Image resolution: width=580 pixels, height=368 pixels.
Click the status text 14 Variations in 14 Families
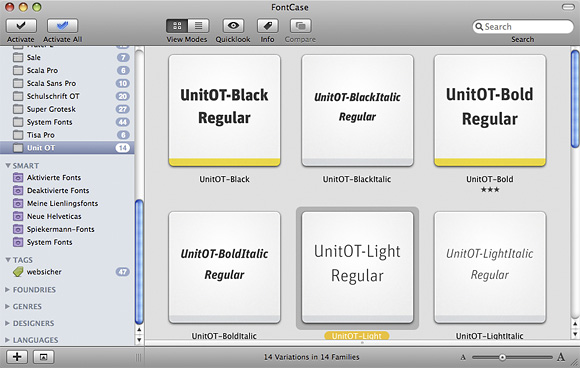click(x=311, y=357)
